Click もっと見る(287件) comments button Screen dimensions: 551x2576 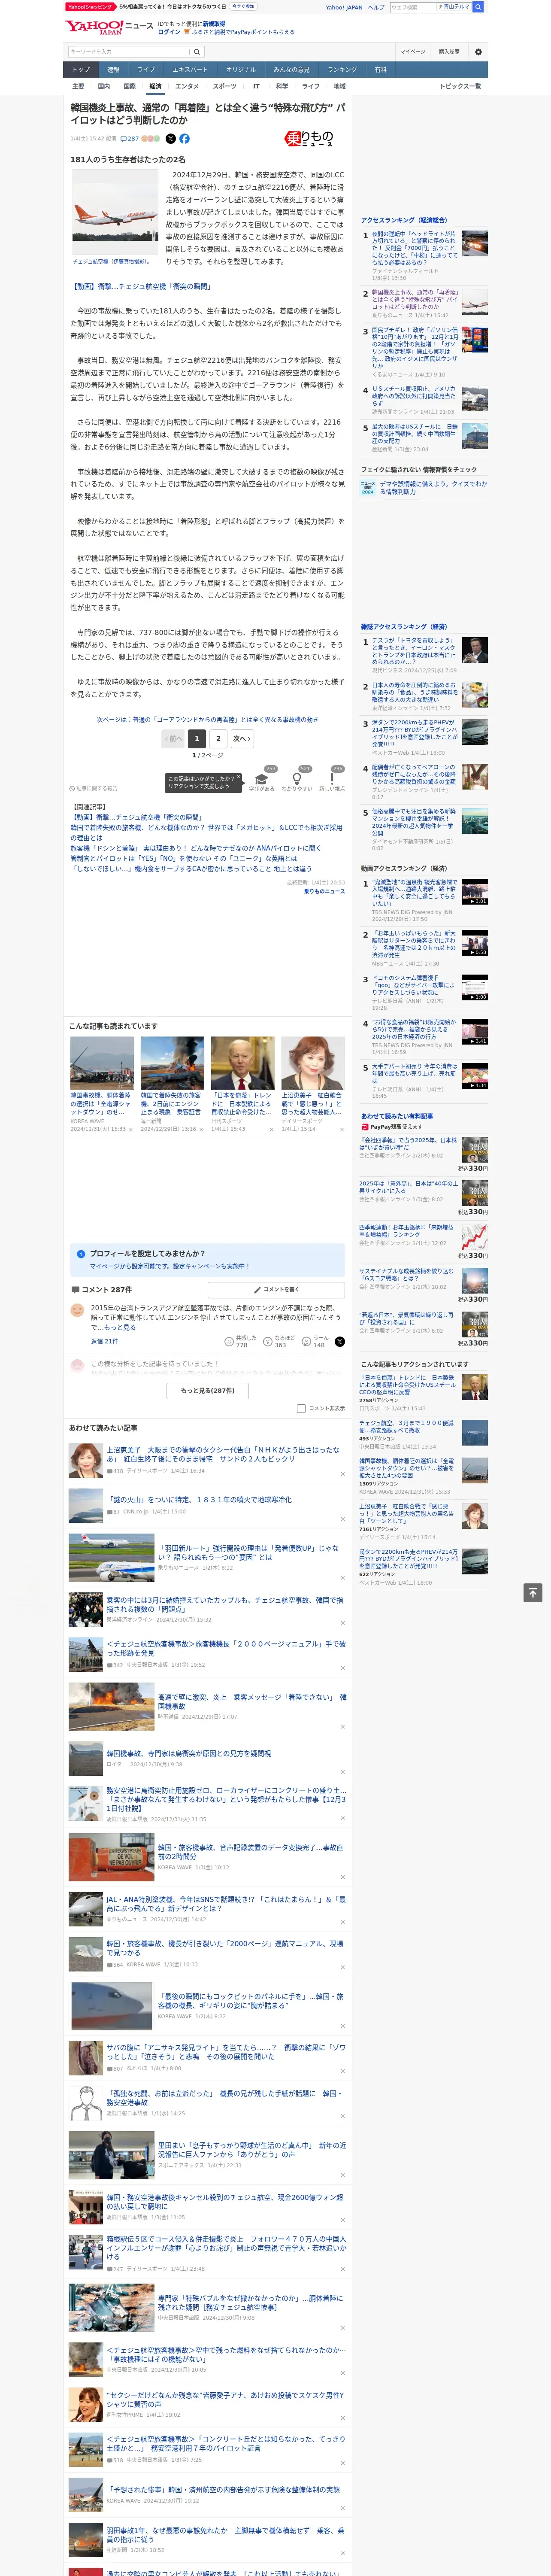coord(208,1390)
